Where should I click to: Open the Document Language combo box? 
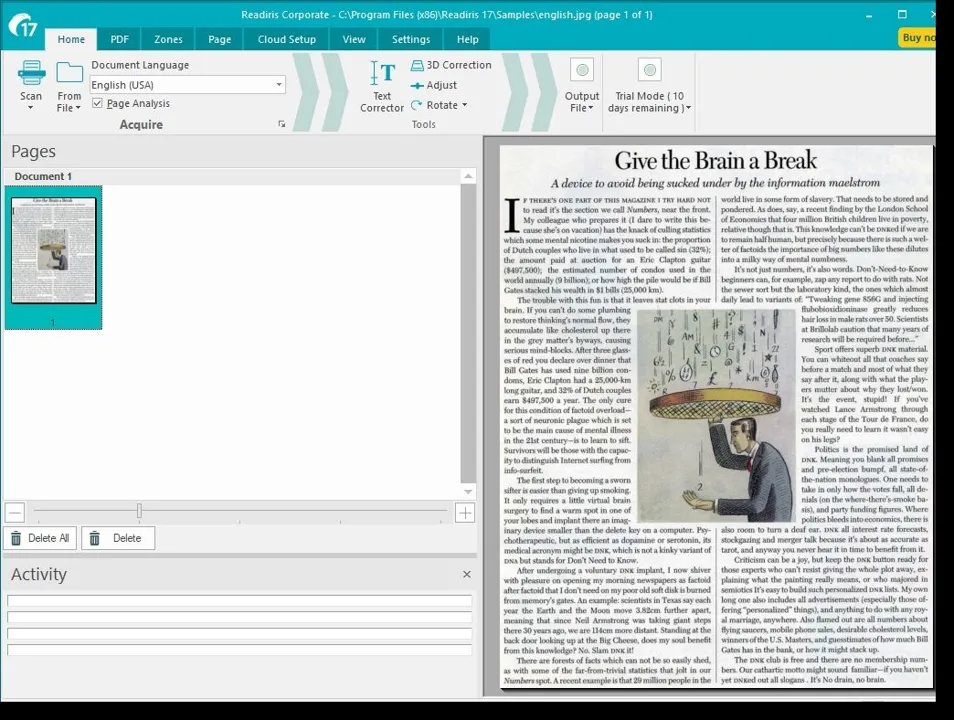point(187,85)
